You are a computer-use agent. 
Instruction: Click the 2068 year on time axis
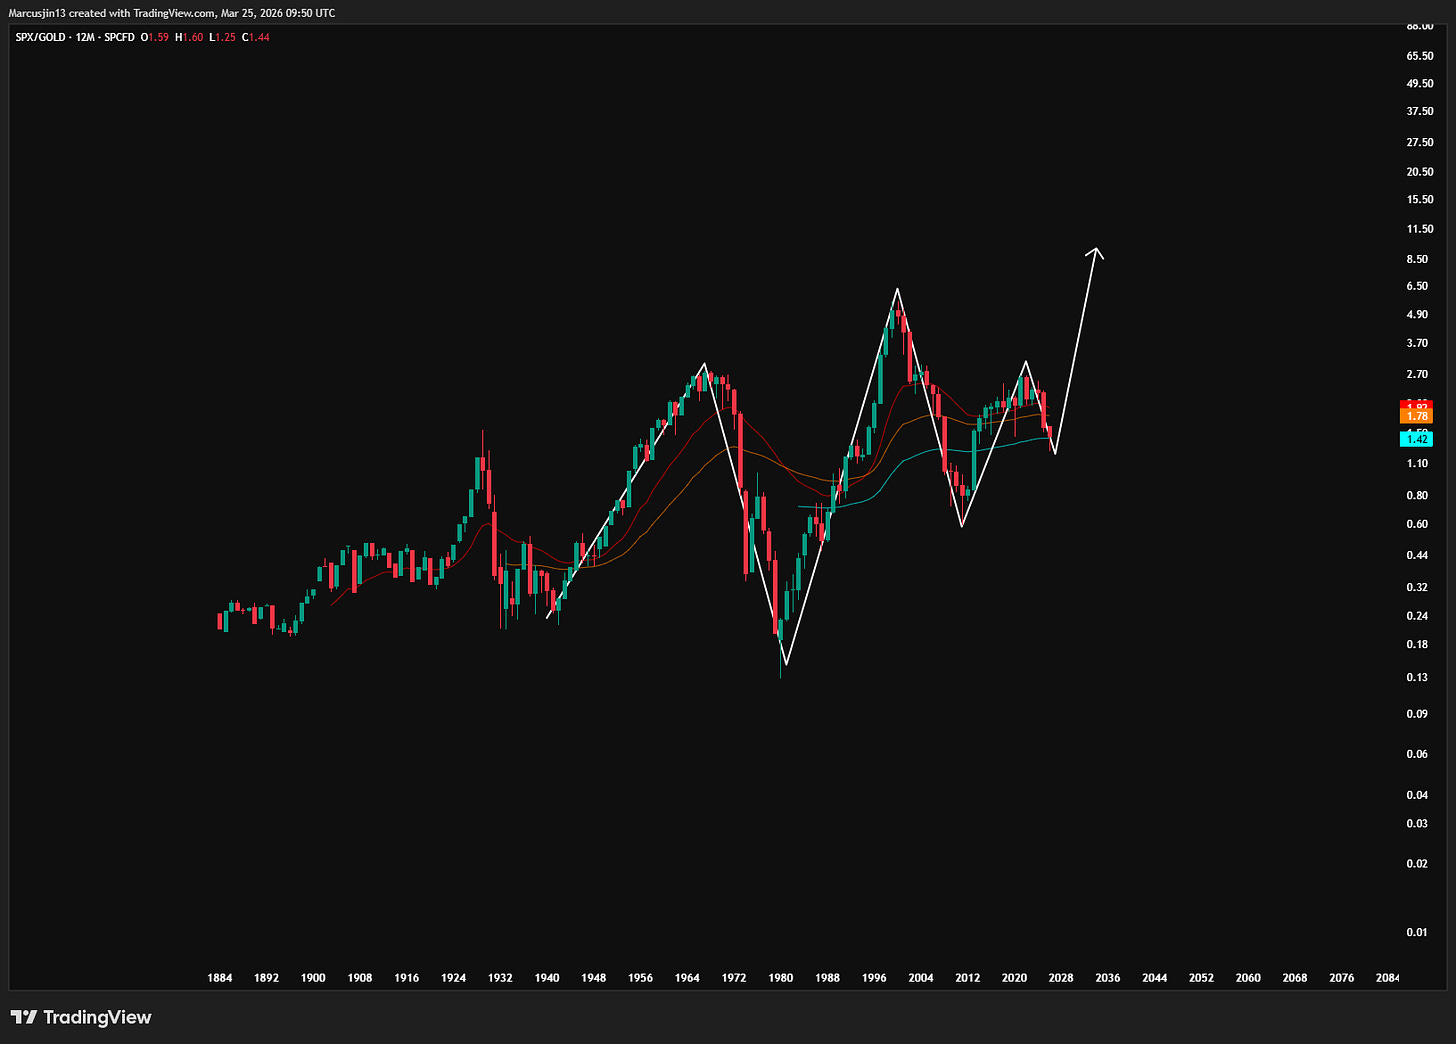click(1295, 978)
